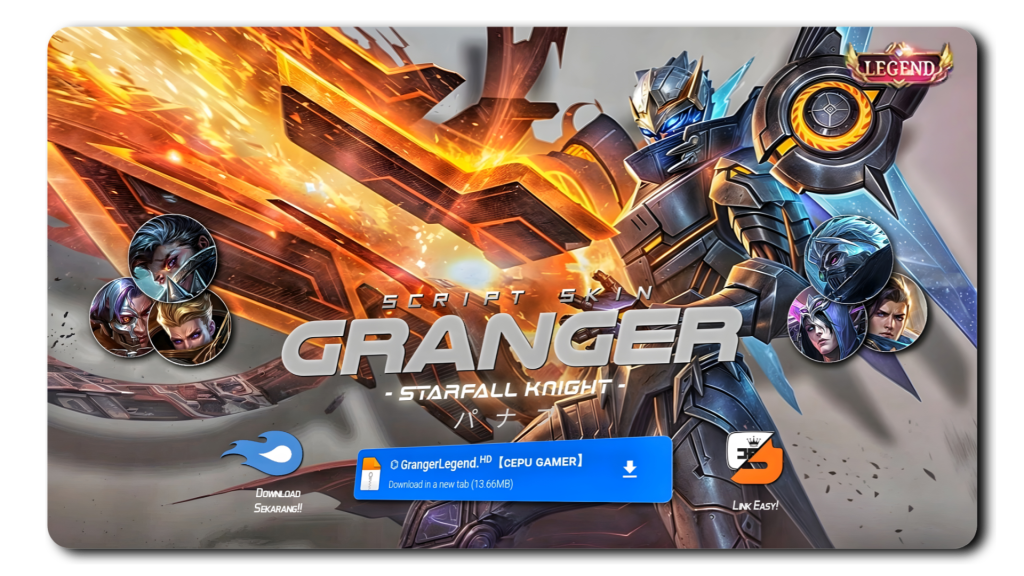Viewport: 1024px width, 576px height.
Task: Select the blue armored masked hero portrait
Action: click(x=848, y=258)
